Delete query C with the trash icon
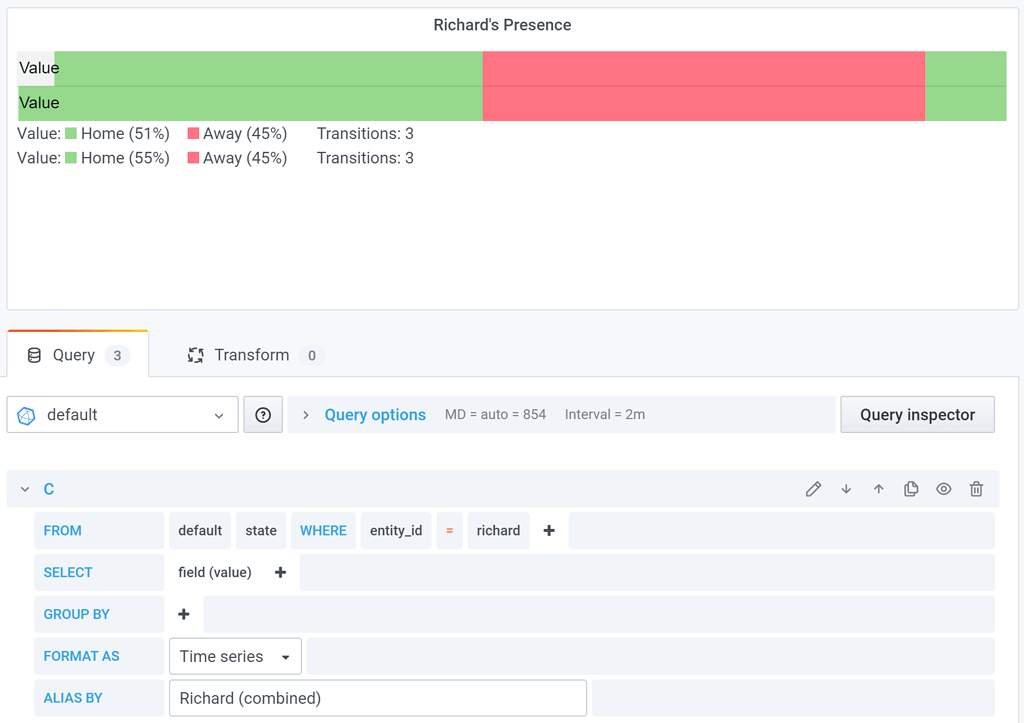This screenshot has width=1024, height=723. [976, 488]
